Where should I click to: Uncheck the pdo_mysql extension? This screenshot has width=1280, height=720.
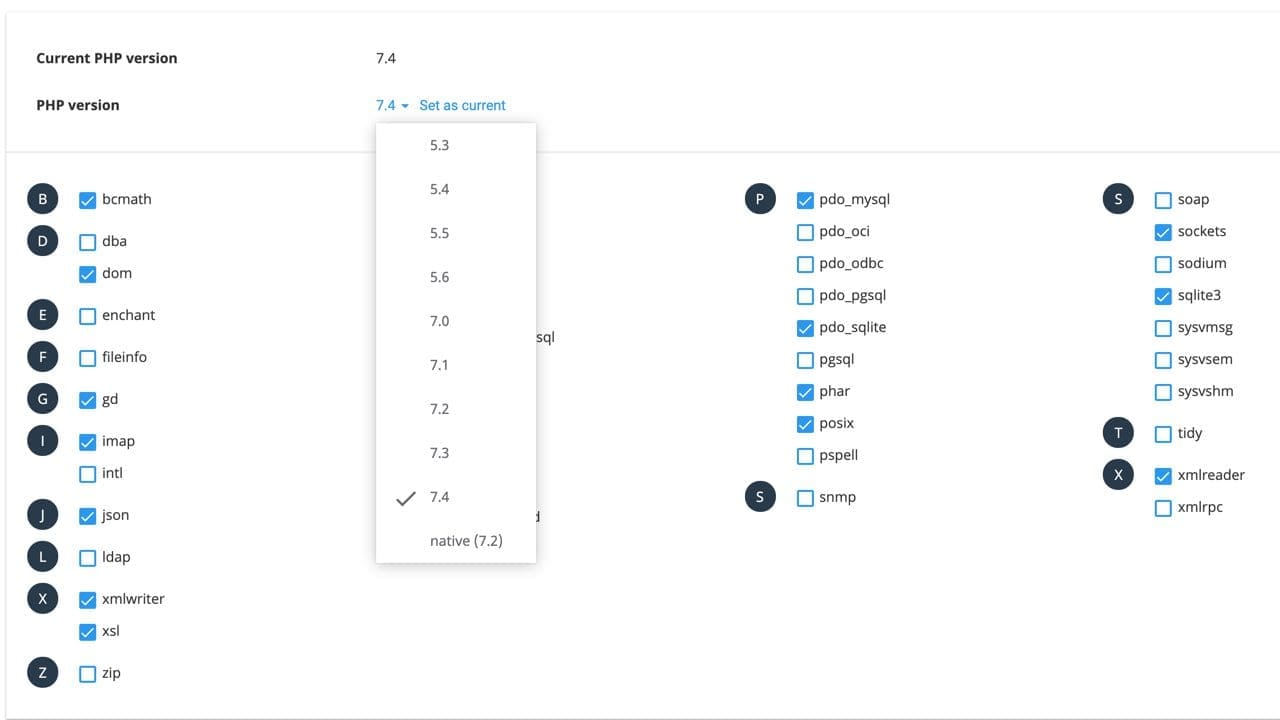805,200
